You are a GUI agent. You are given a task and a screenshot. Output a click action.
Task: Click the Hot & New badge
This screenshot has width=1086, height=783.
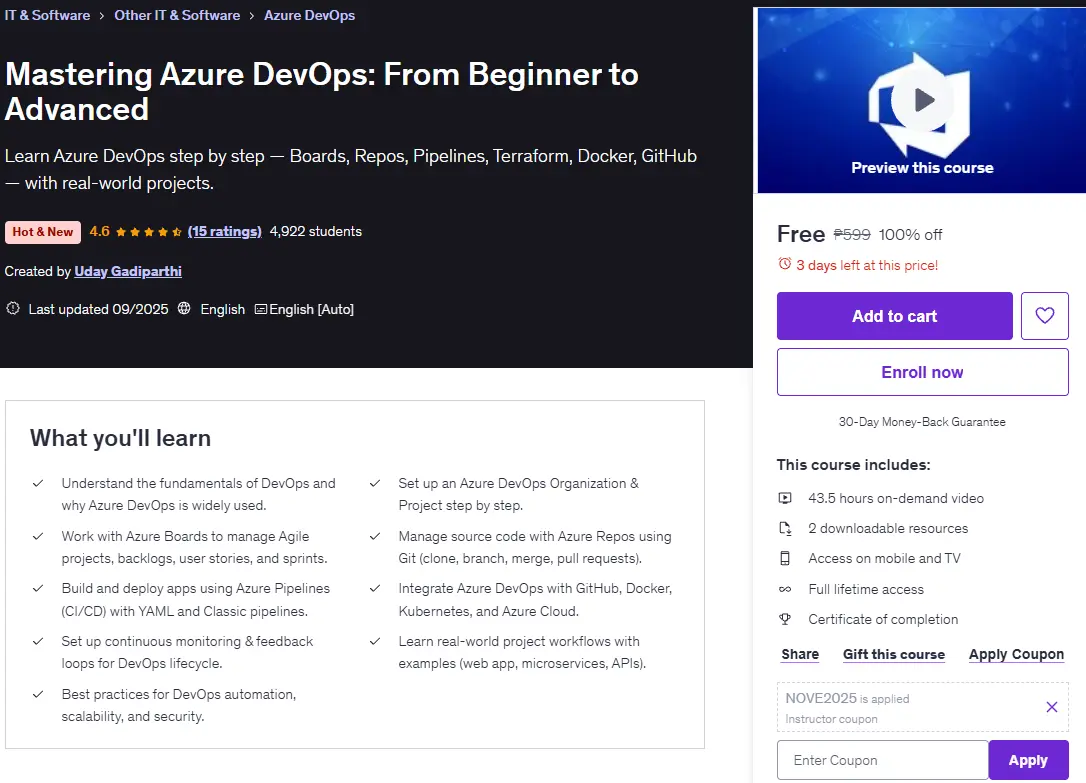click(43, 232)
